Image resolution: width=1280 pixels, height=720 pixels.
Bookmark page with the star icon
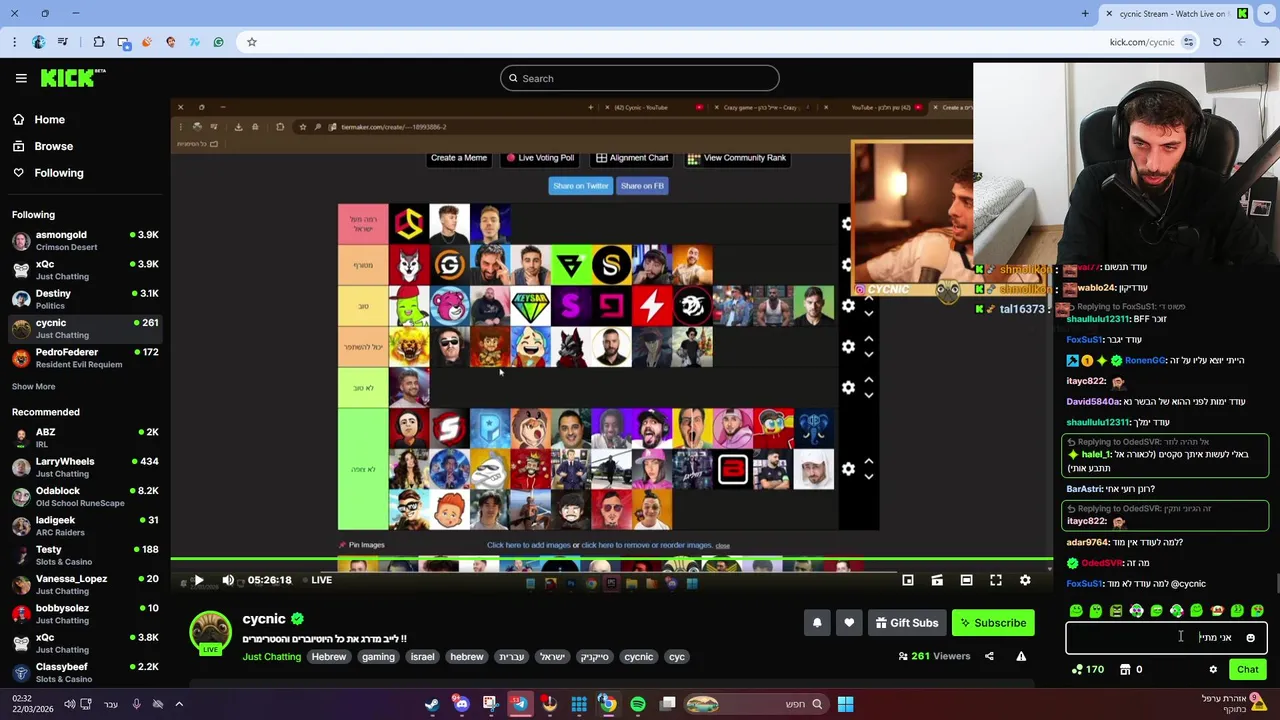pos(251,42)
